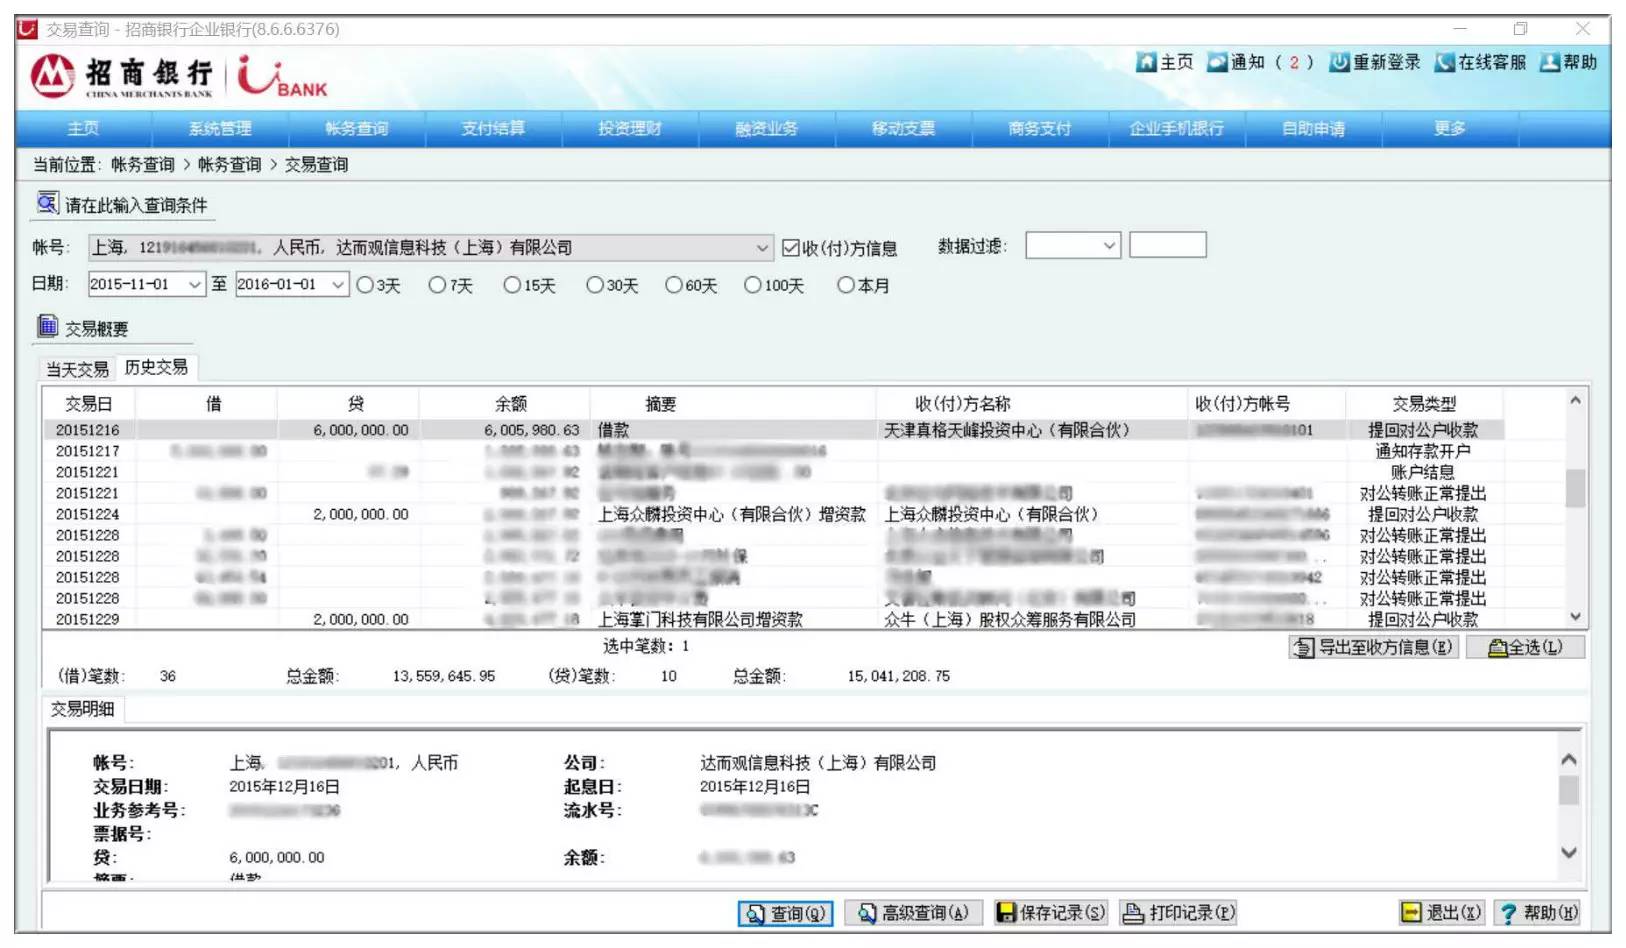Switch to the 历史交易 tab
This screenshot has width=1626, height=948.
[x=156, y=367]
